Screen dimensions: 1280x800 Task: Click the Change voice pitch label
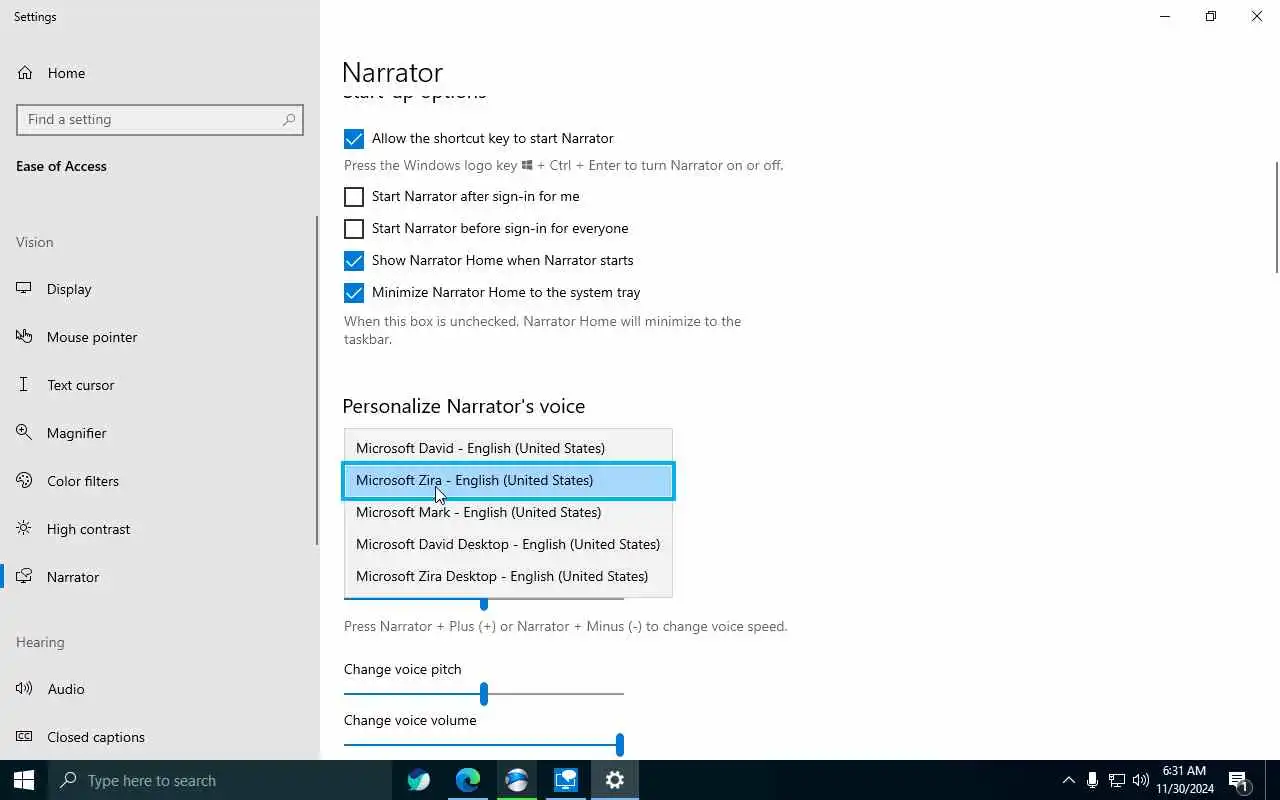[403, 669]
